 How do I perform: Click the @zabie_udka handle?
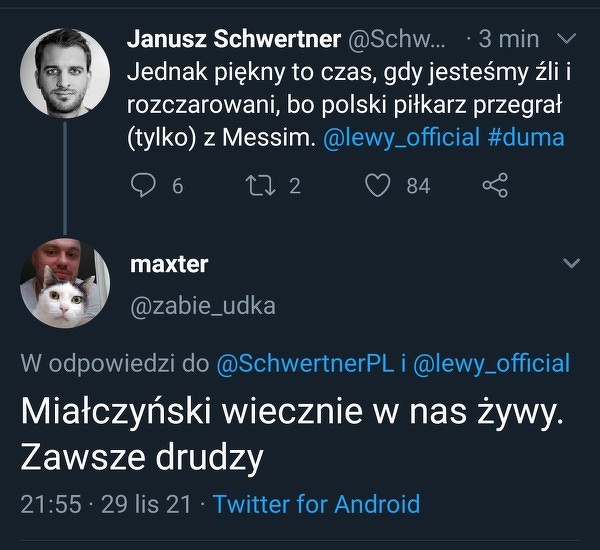(x=202, y=306)
